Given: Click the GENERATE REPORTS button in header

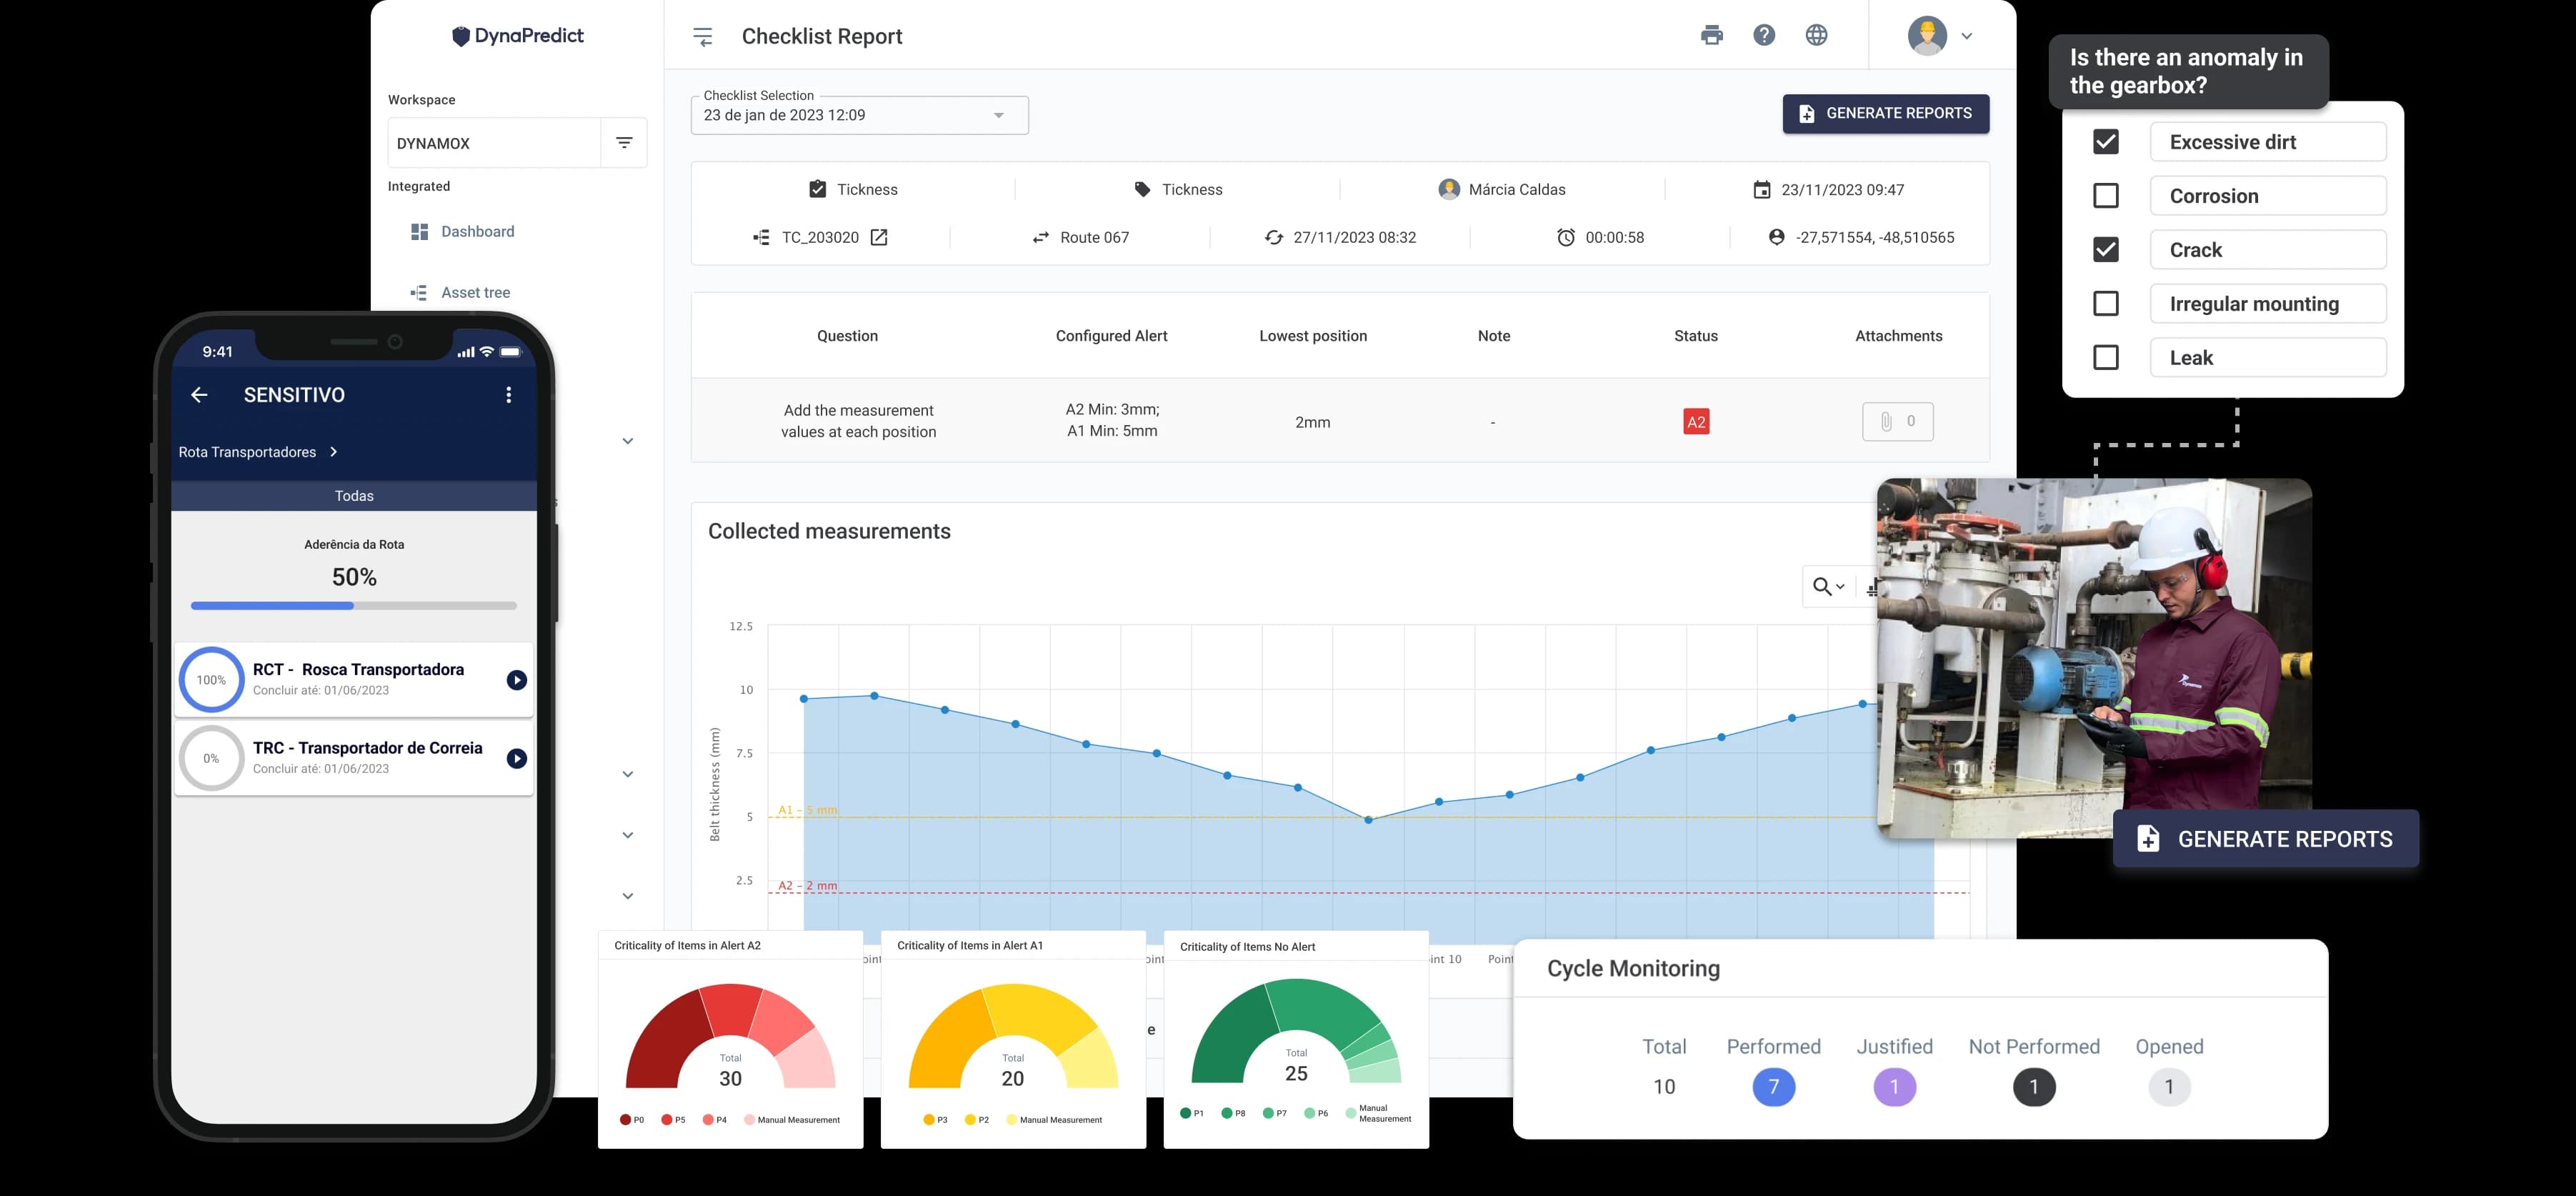Looking at the screenshot, I should tap(1885, 114).
